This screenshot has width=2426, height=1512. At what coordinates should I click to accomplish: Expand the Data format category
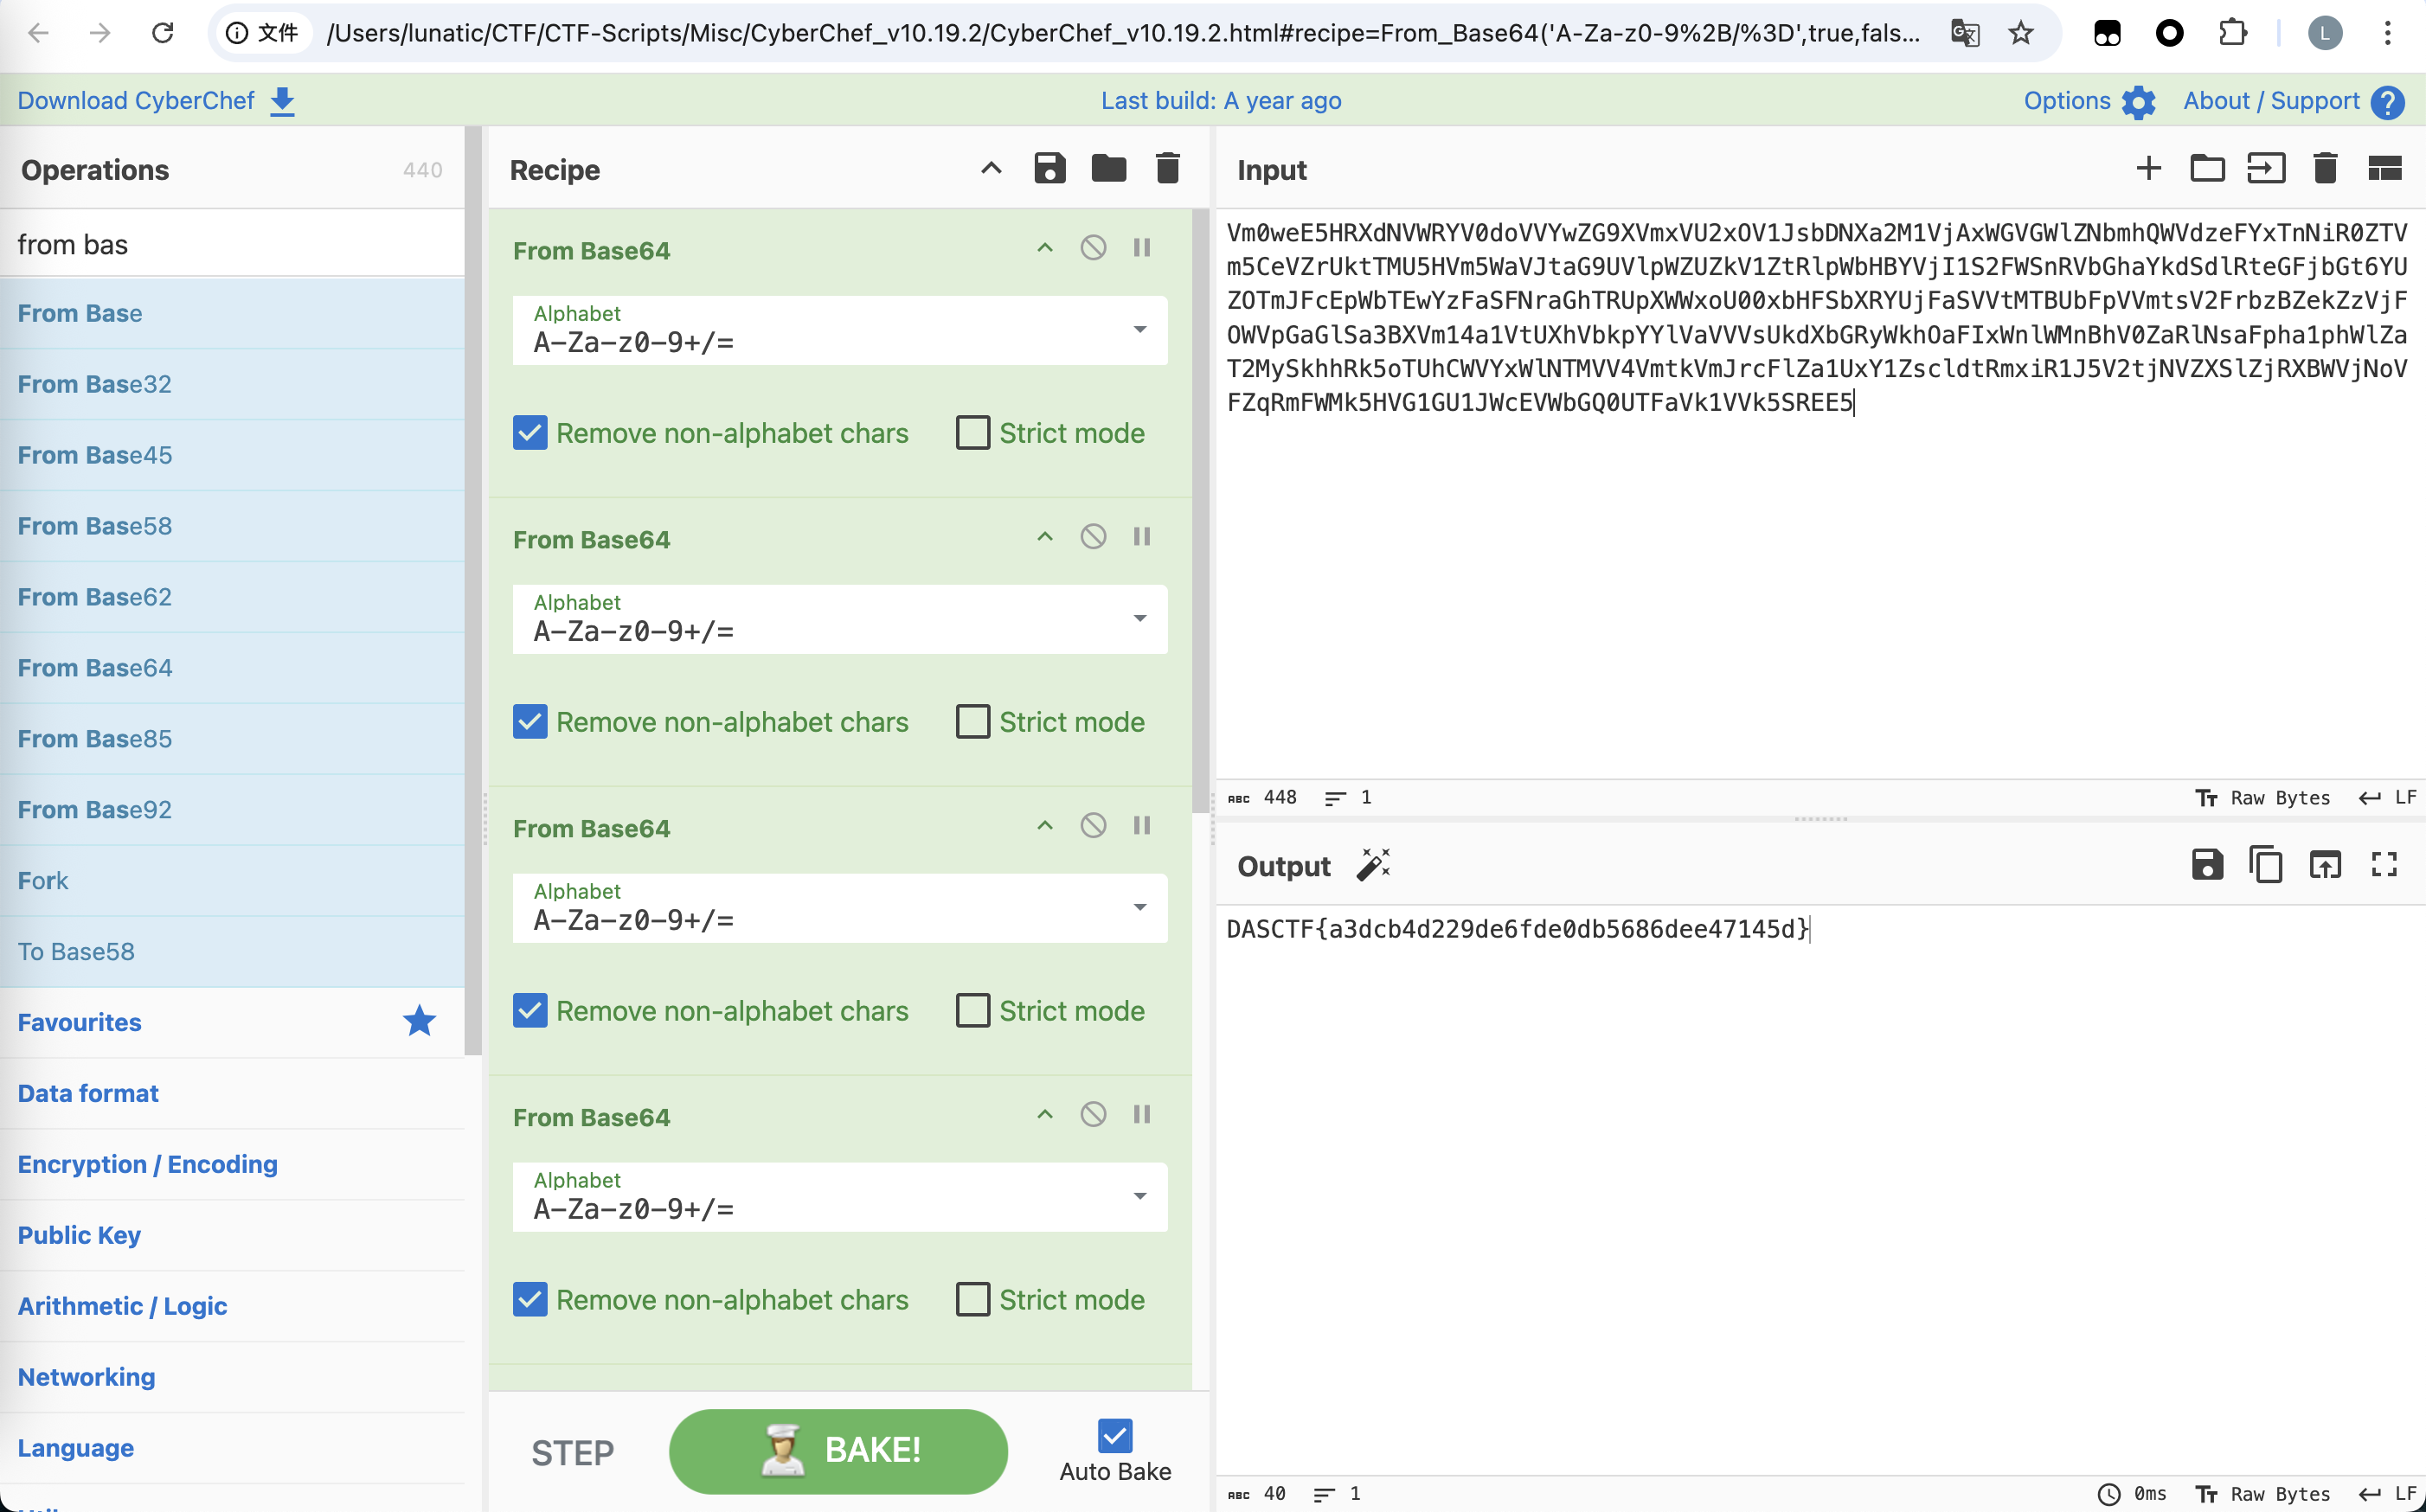pos(232,1093)
